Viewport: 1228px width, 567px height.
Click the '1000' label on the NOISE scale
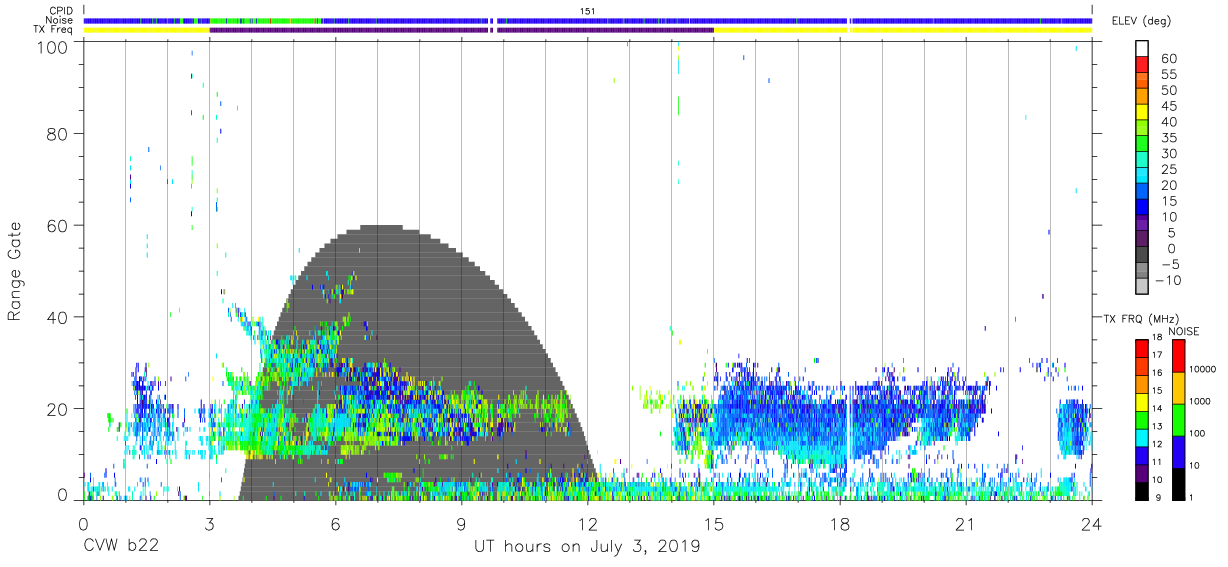(x=1201, y=402)
